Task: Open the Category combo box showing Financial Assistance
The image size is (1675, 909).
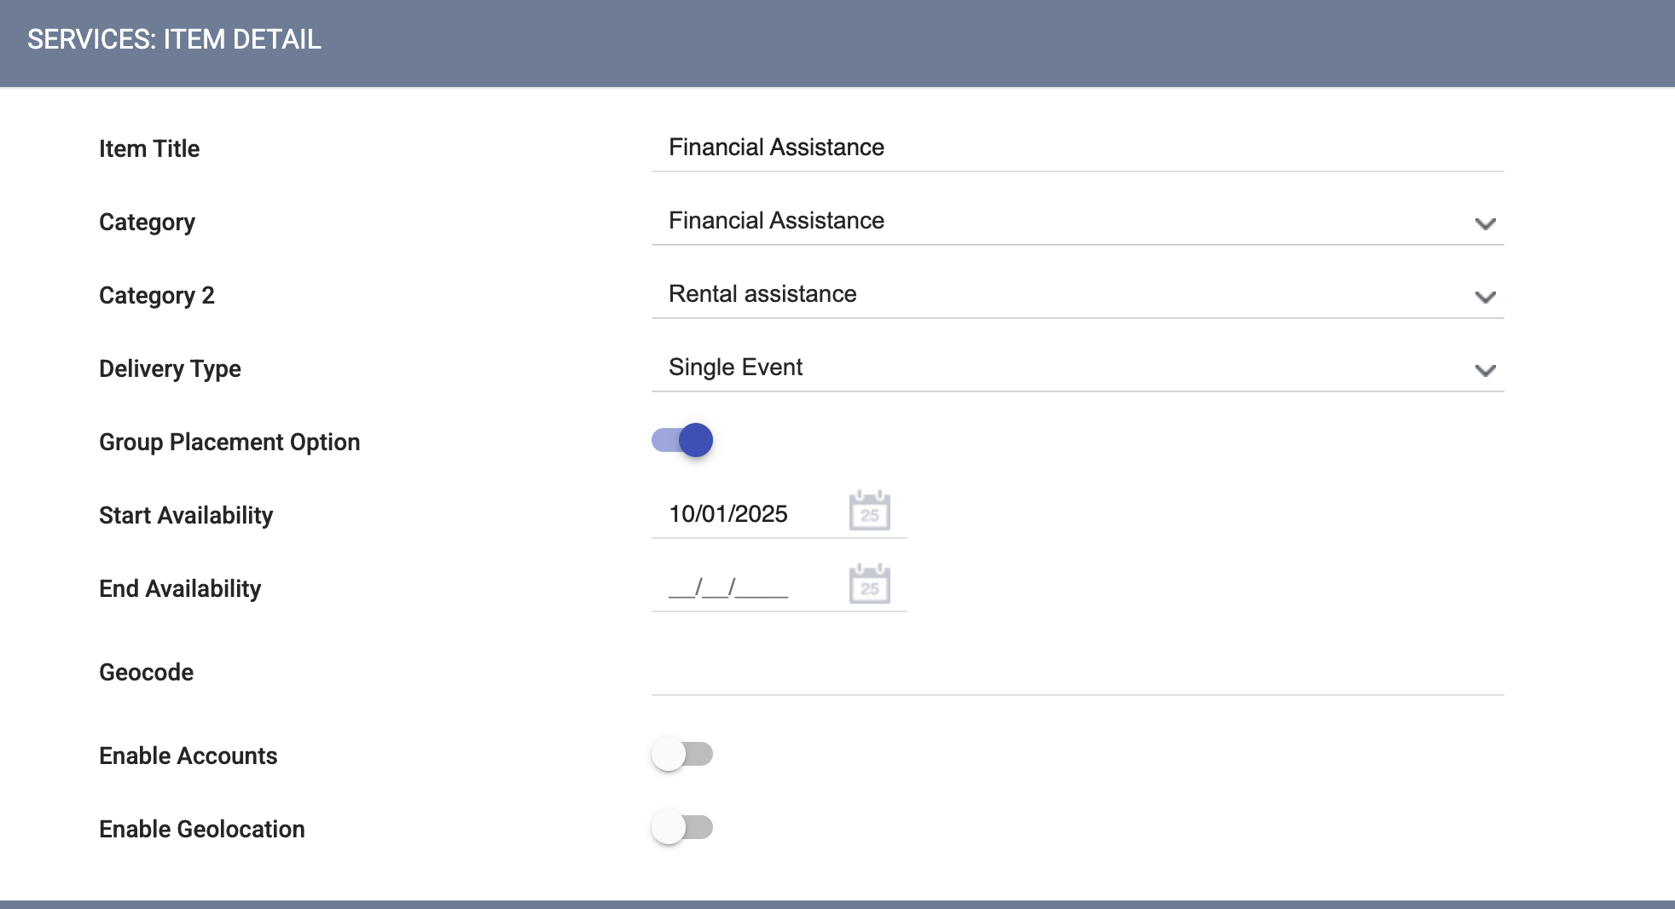Action: (1060, 221)
